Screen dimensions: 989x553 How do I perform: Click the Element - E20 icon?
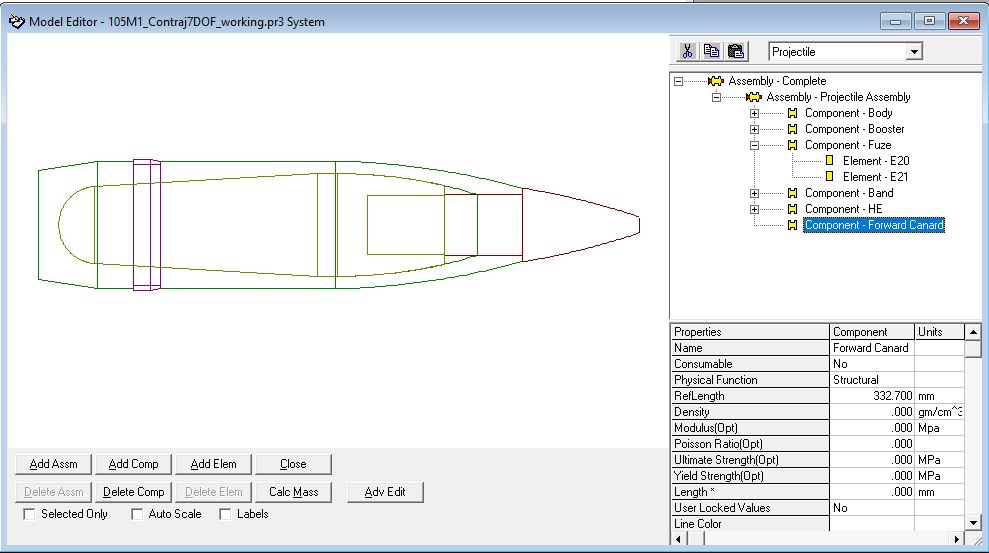[x=829, y=161]
